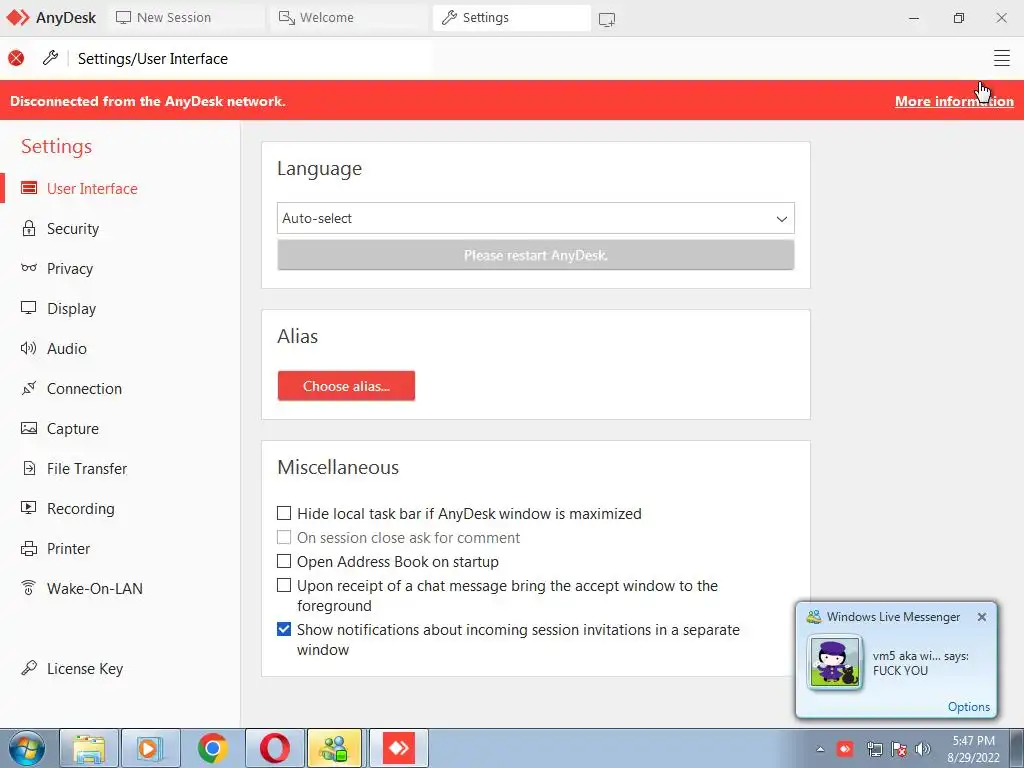The width and height of the screenshot is (1024, 768).
Task: Open a new tab with the plus icon
Action: [x=607, y=19]
